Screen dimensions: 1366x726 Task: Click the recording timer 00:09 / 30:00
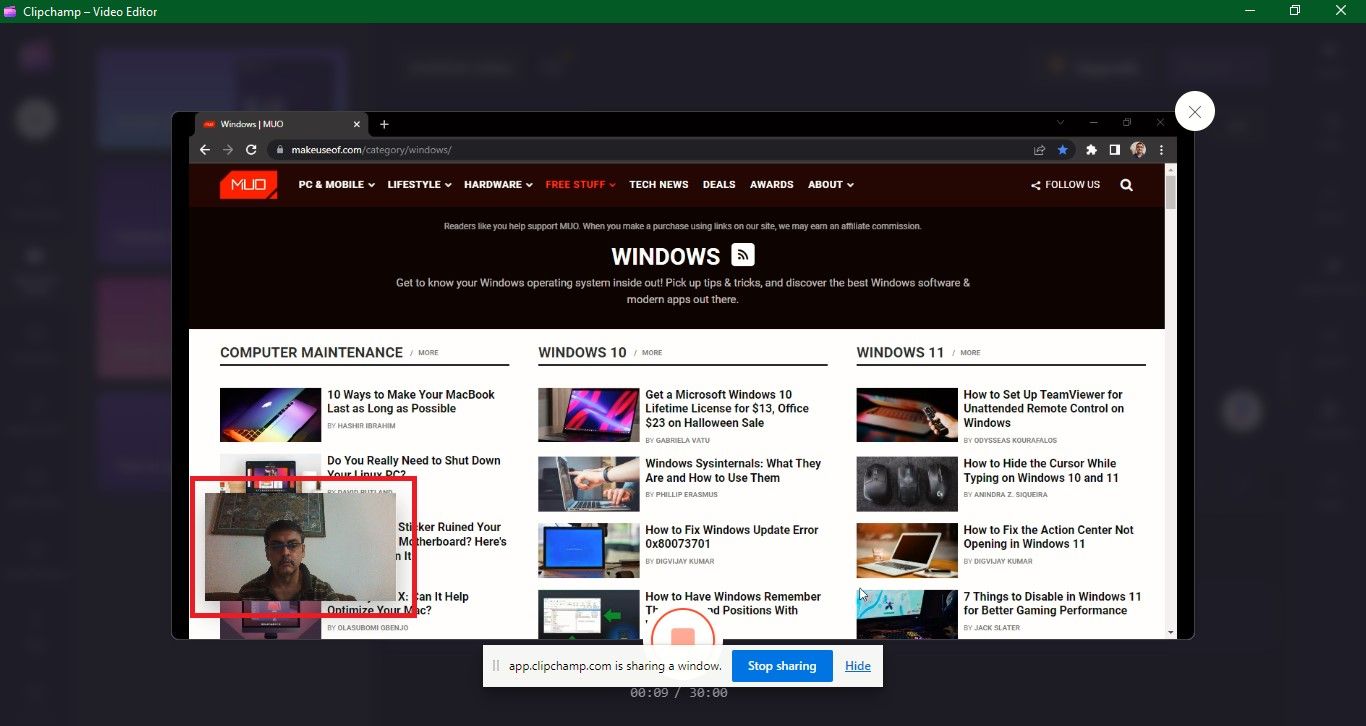click(679, 693)
